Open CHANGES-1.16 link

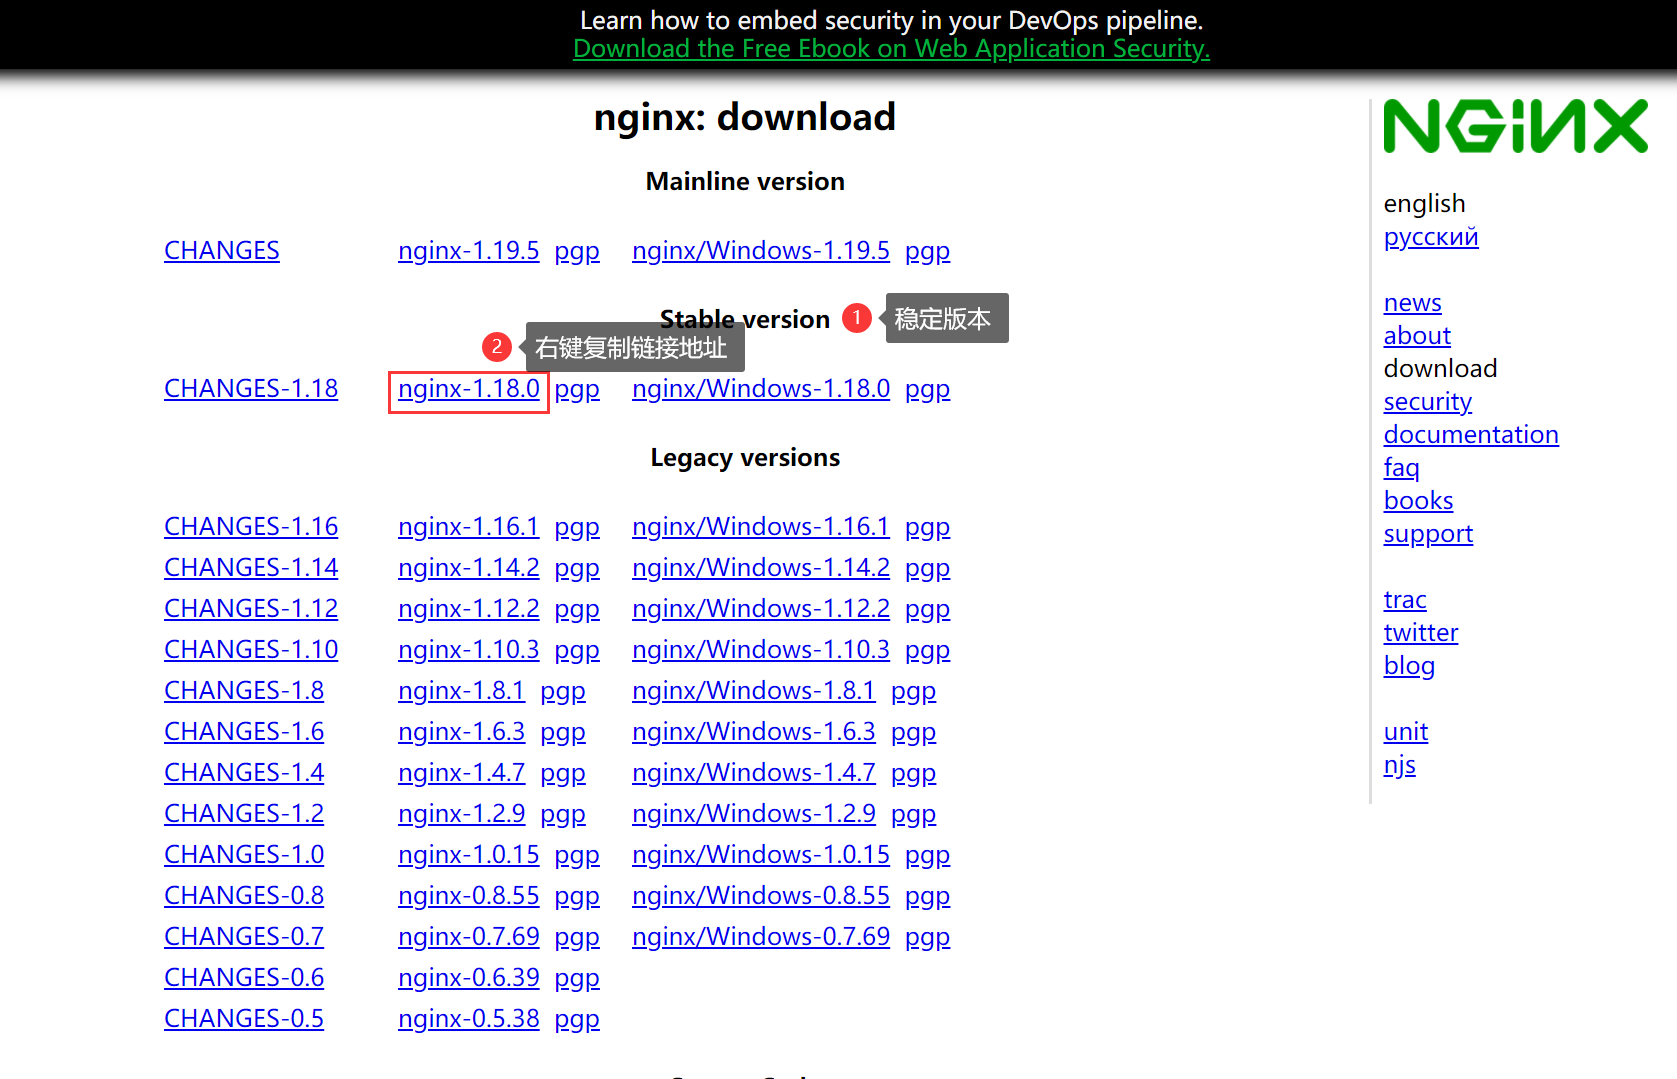(251, 526)
